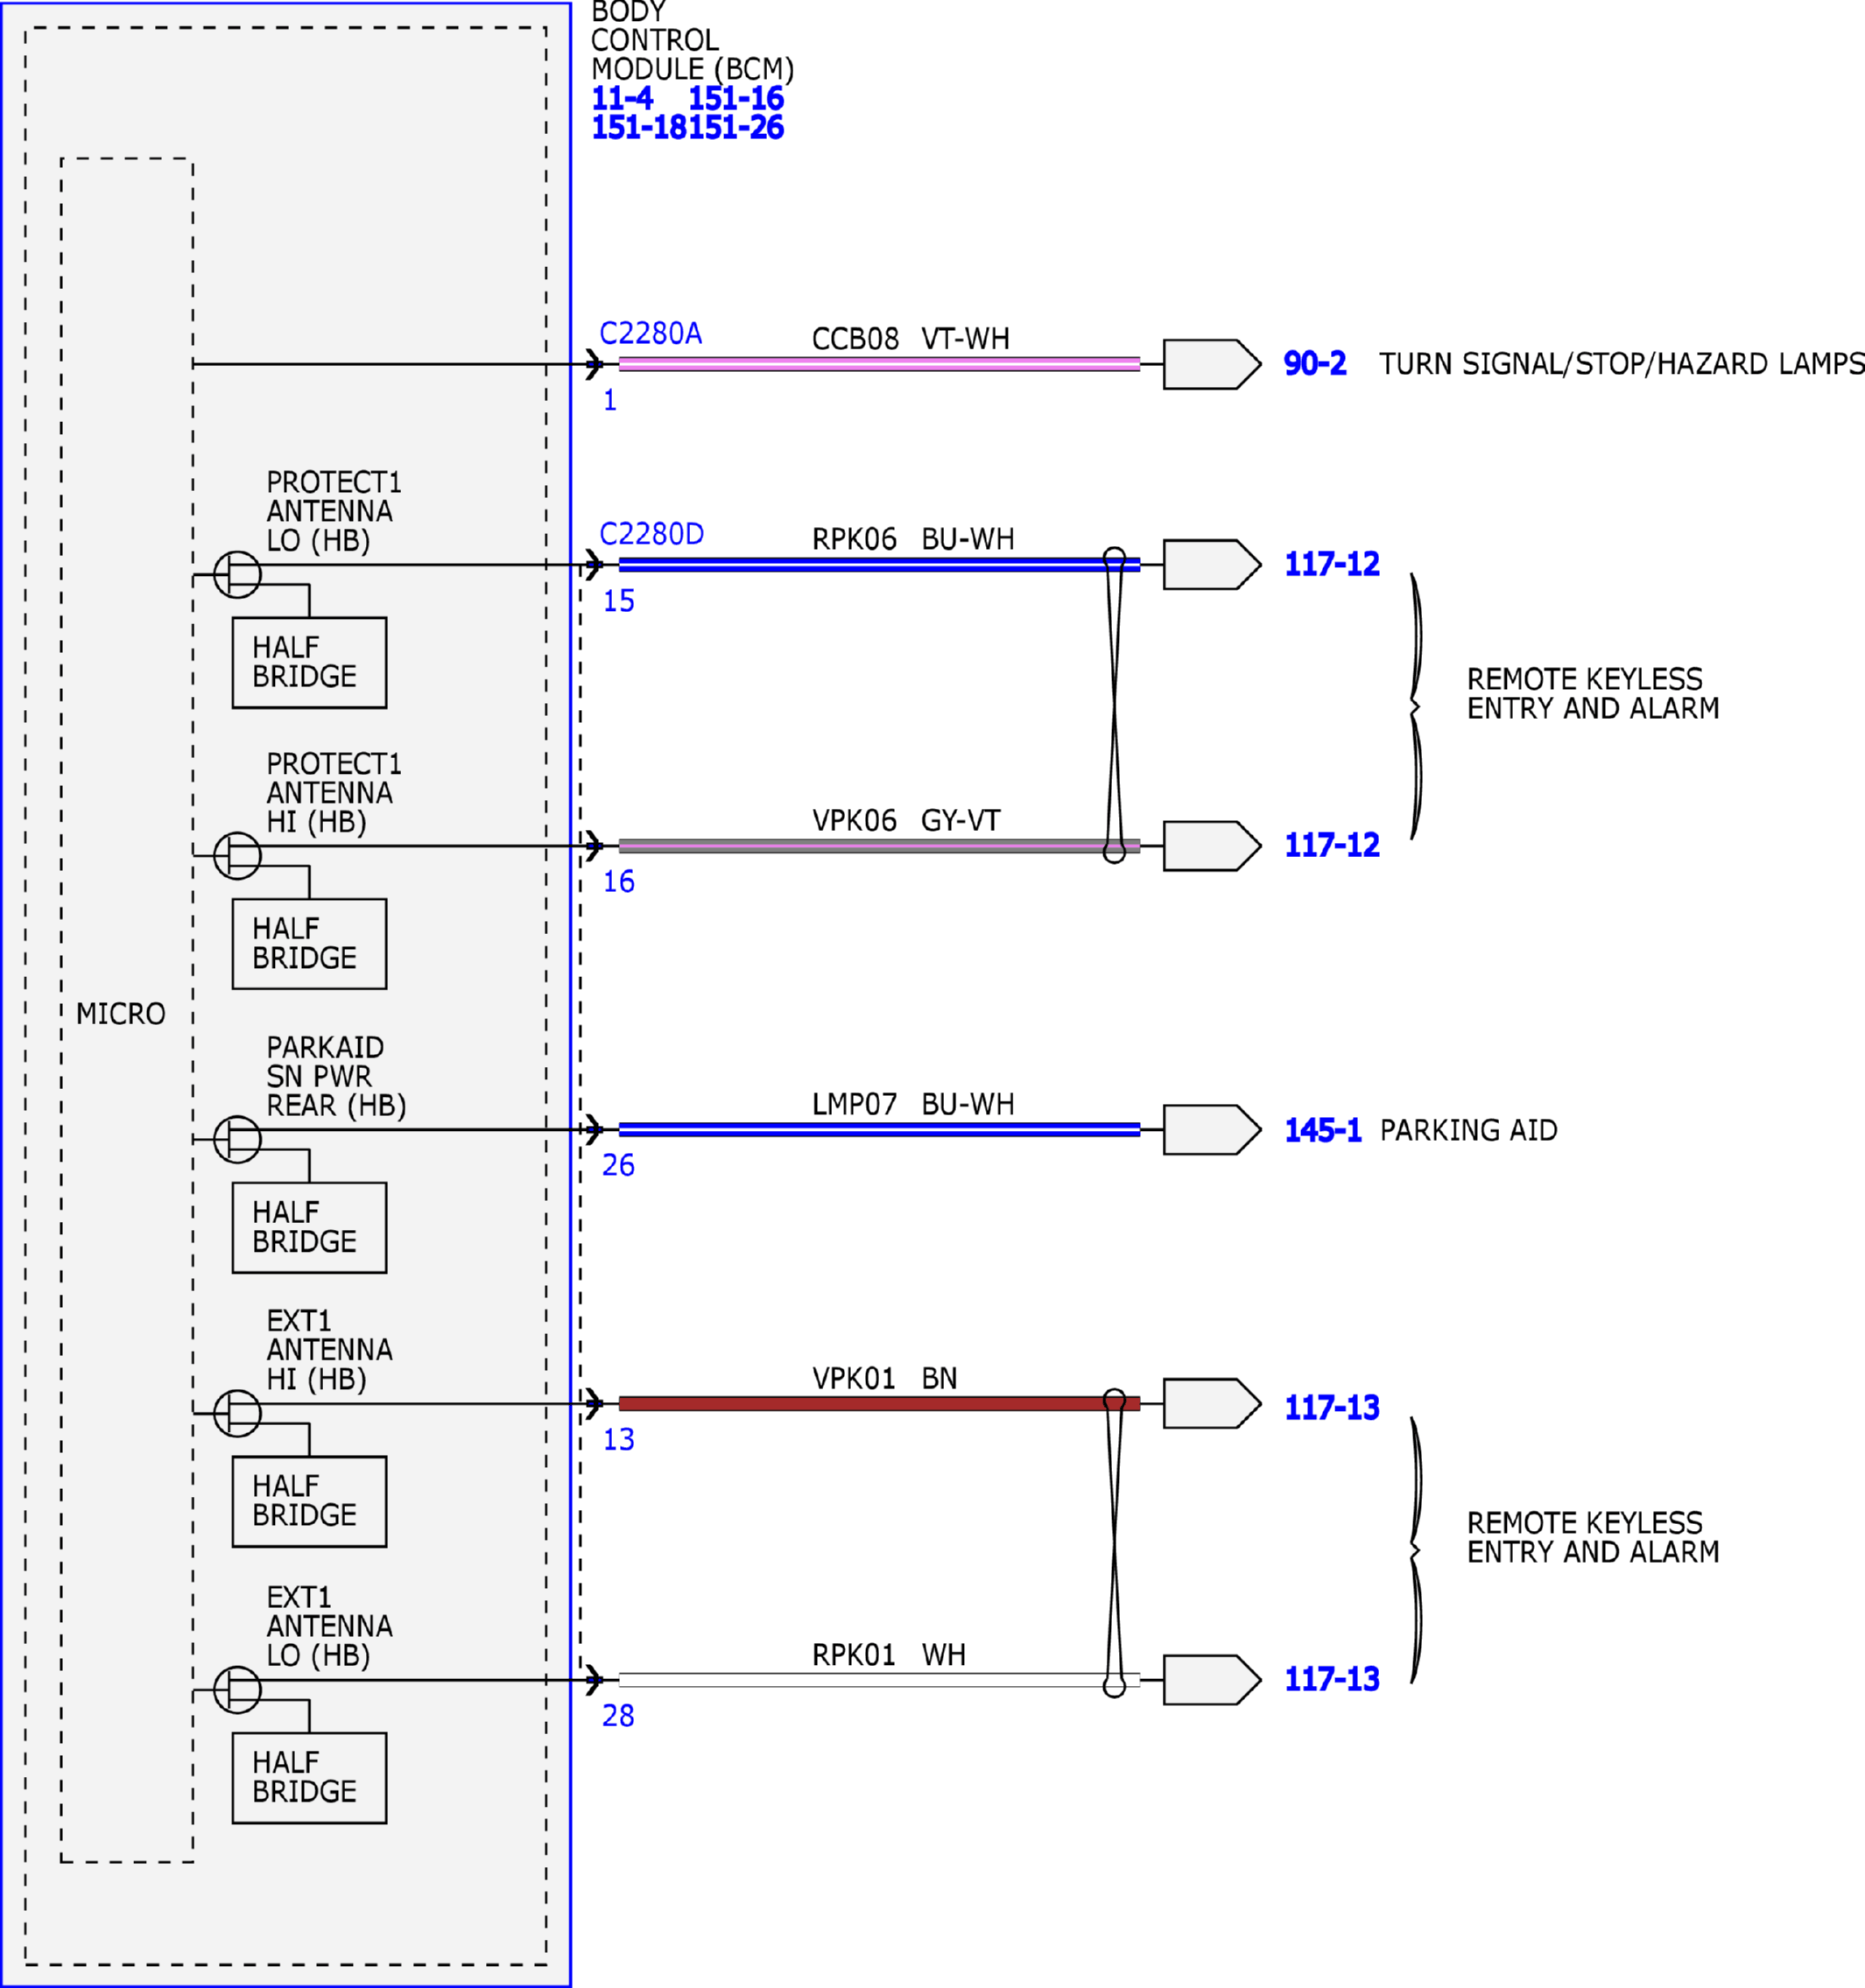Click the off-page arrow on RPK01 WH wire
The height and width of the screenshot is (1988, 1865).
[1212, 1680]
